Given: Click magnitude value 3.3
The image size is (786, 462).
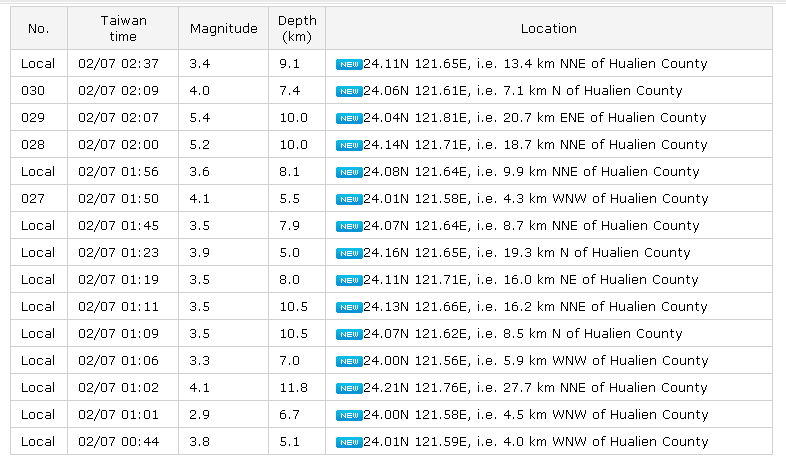Looking at the screenshot, I should click(x=200, y=361).
